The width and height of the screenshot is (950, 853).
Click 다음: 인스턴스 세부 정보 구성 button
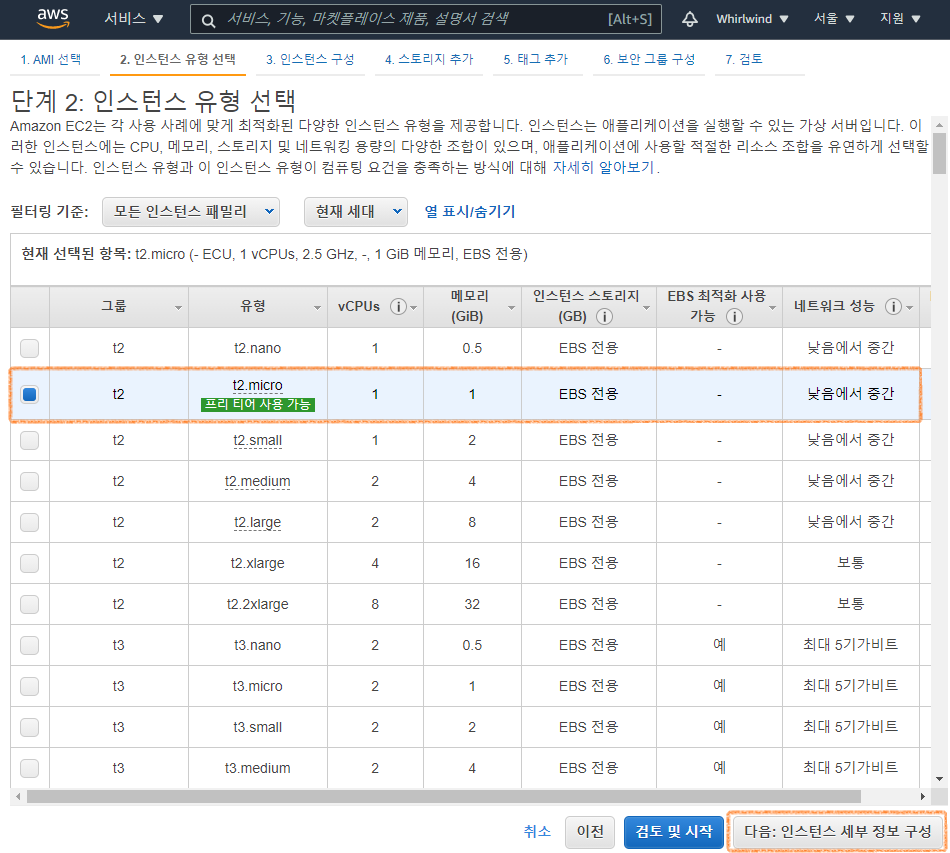click(838, 832)
